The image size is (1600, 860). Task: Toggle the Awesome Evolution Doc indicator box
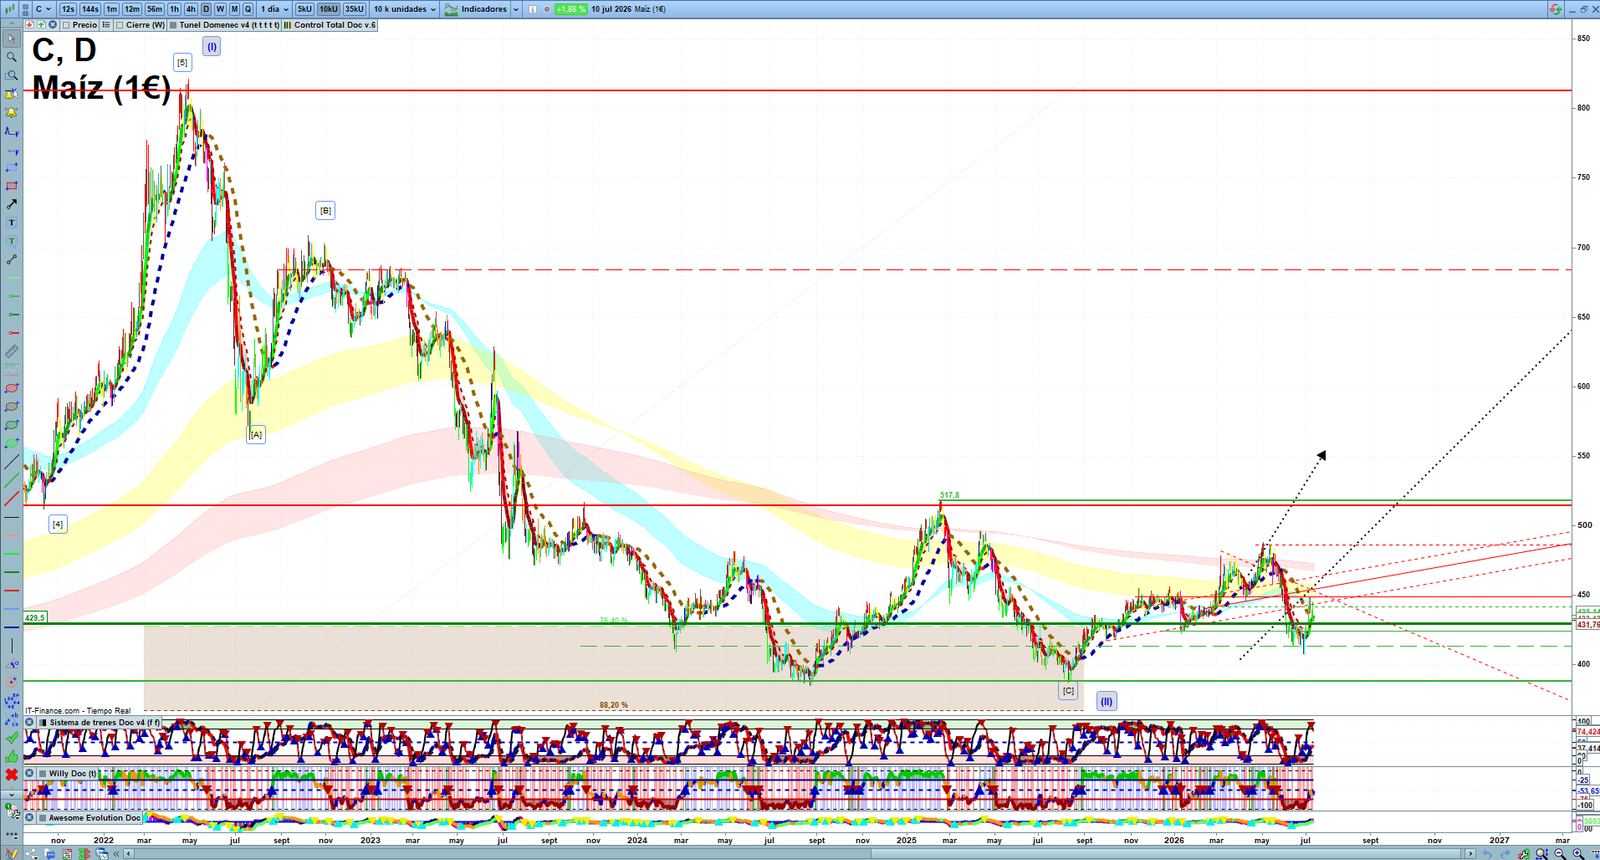tap(43, 818)
